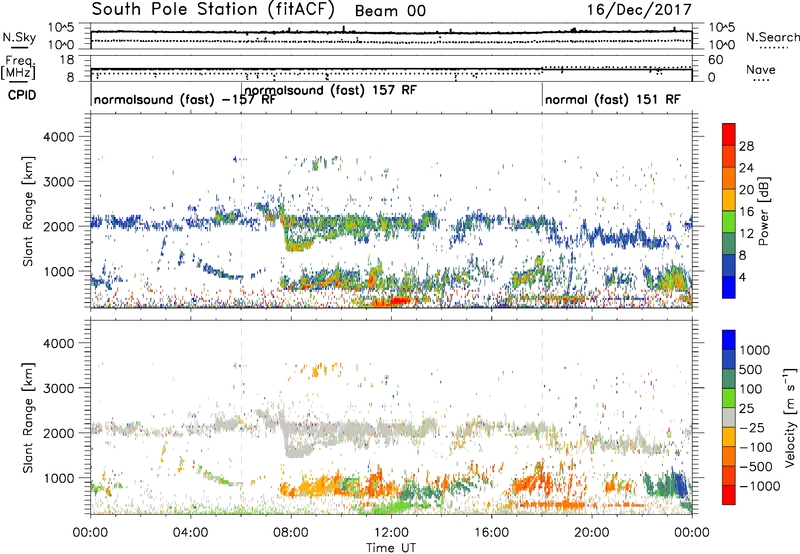
Task: Click the '08:00' time axis tick
Action: pyautogui.click(x=291, y=533)
